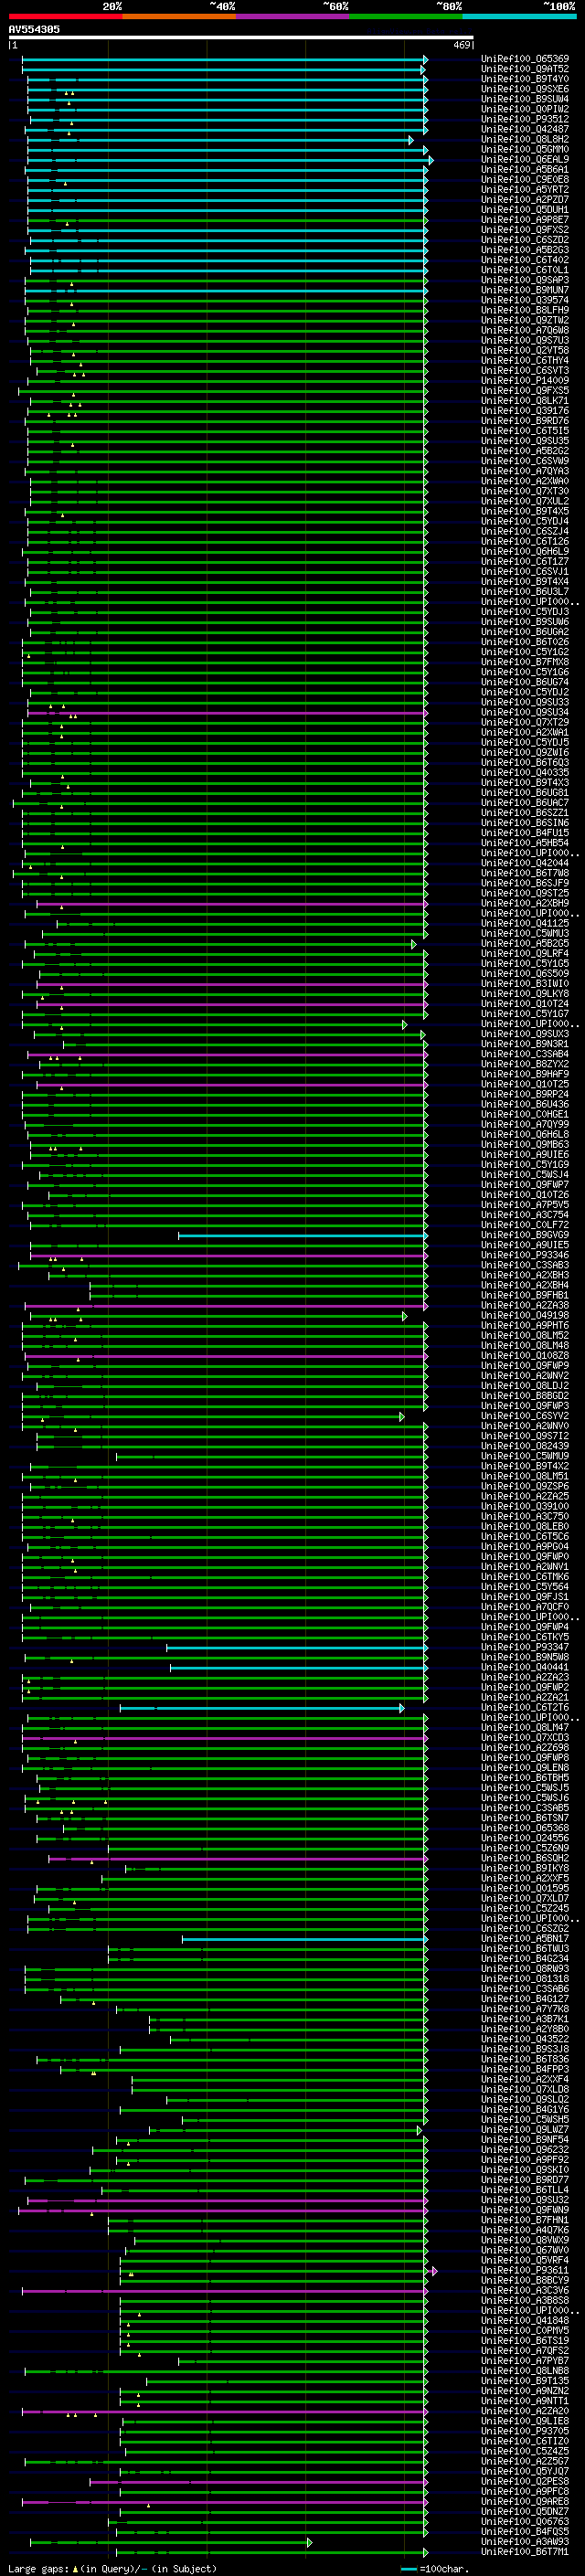This screenshot has width=585, height=2576.
Task: Open hit UniRef100_A5B6A1
Action: pos(525,170)
